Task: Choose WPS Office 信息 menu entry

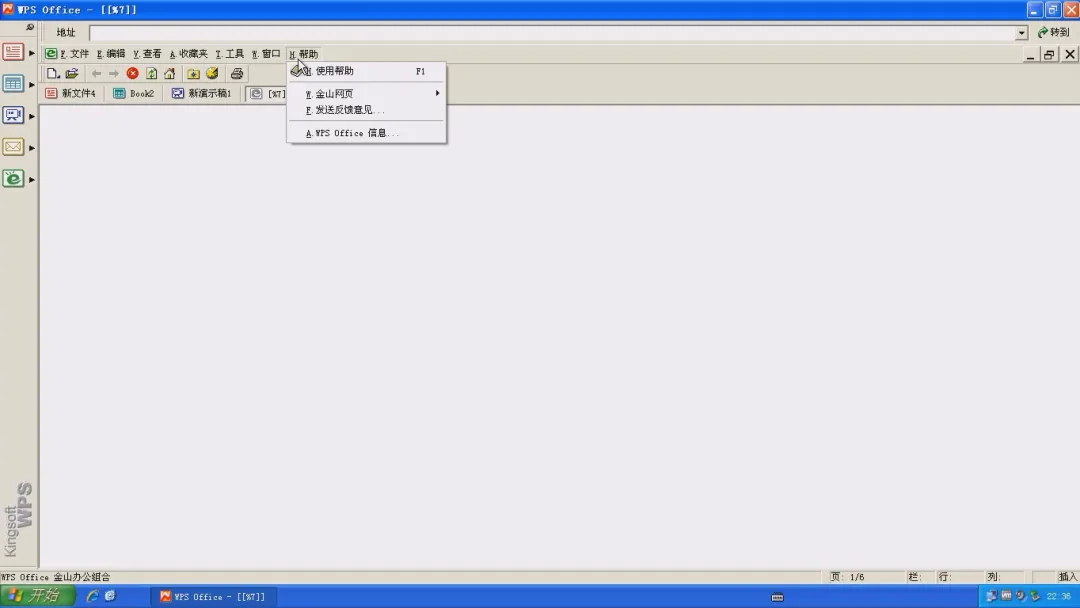Action: click(x=366, y=133)
